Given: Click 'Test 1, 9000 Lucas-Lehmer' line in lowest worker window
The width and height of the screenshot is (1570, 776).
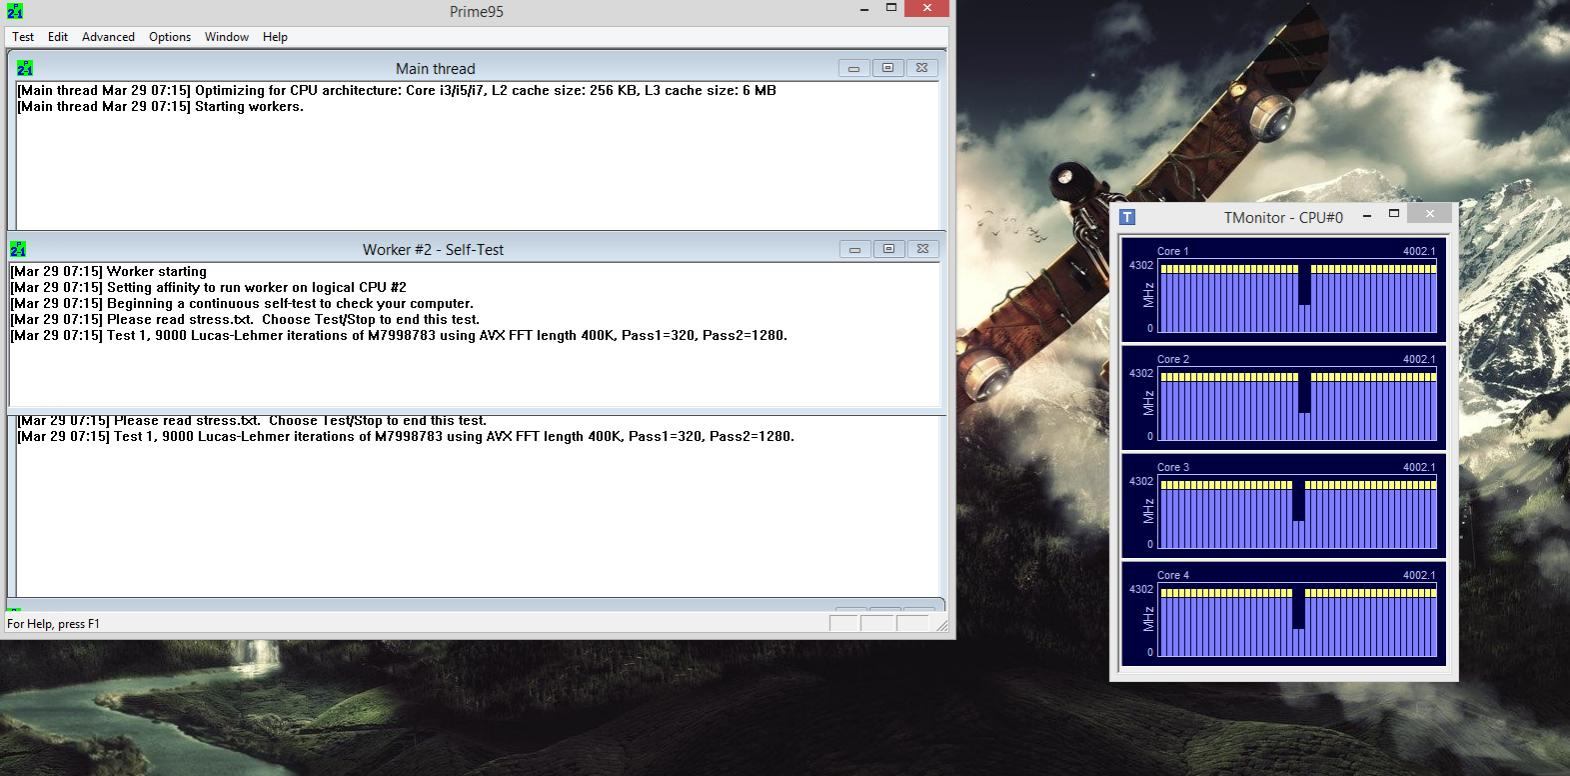Looking at the screenshot, I should click(x=406, y=436).
